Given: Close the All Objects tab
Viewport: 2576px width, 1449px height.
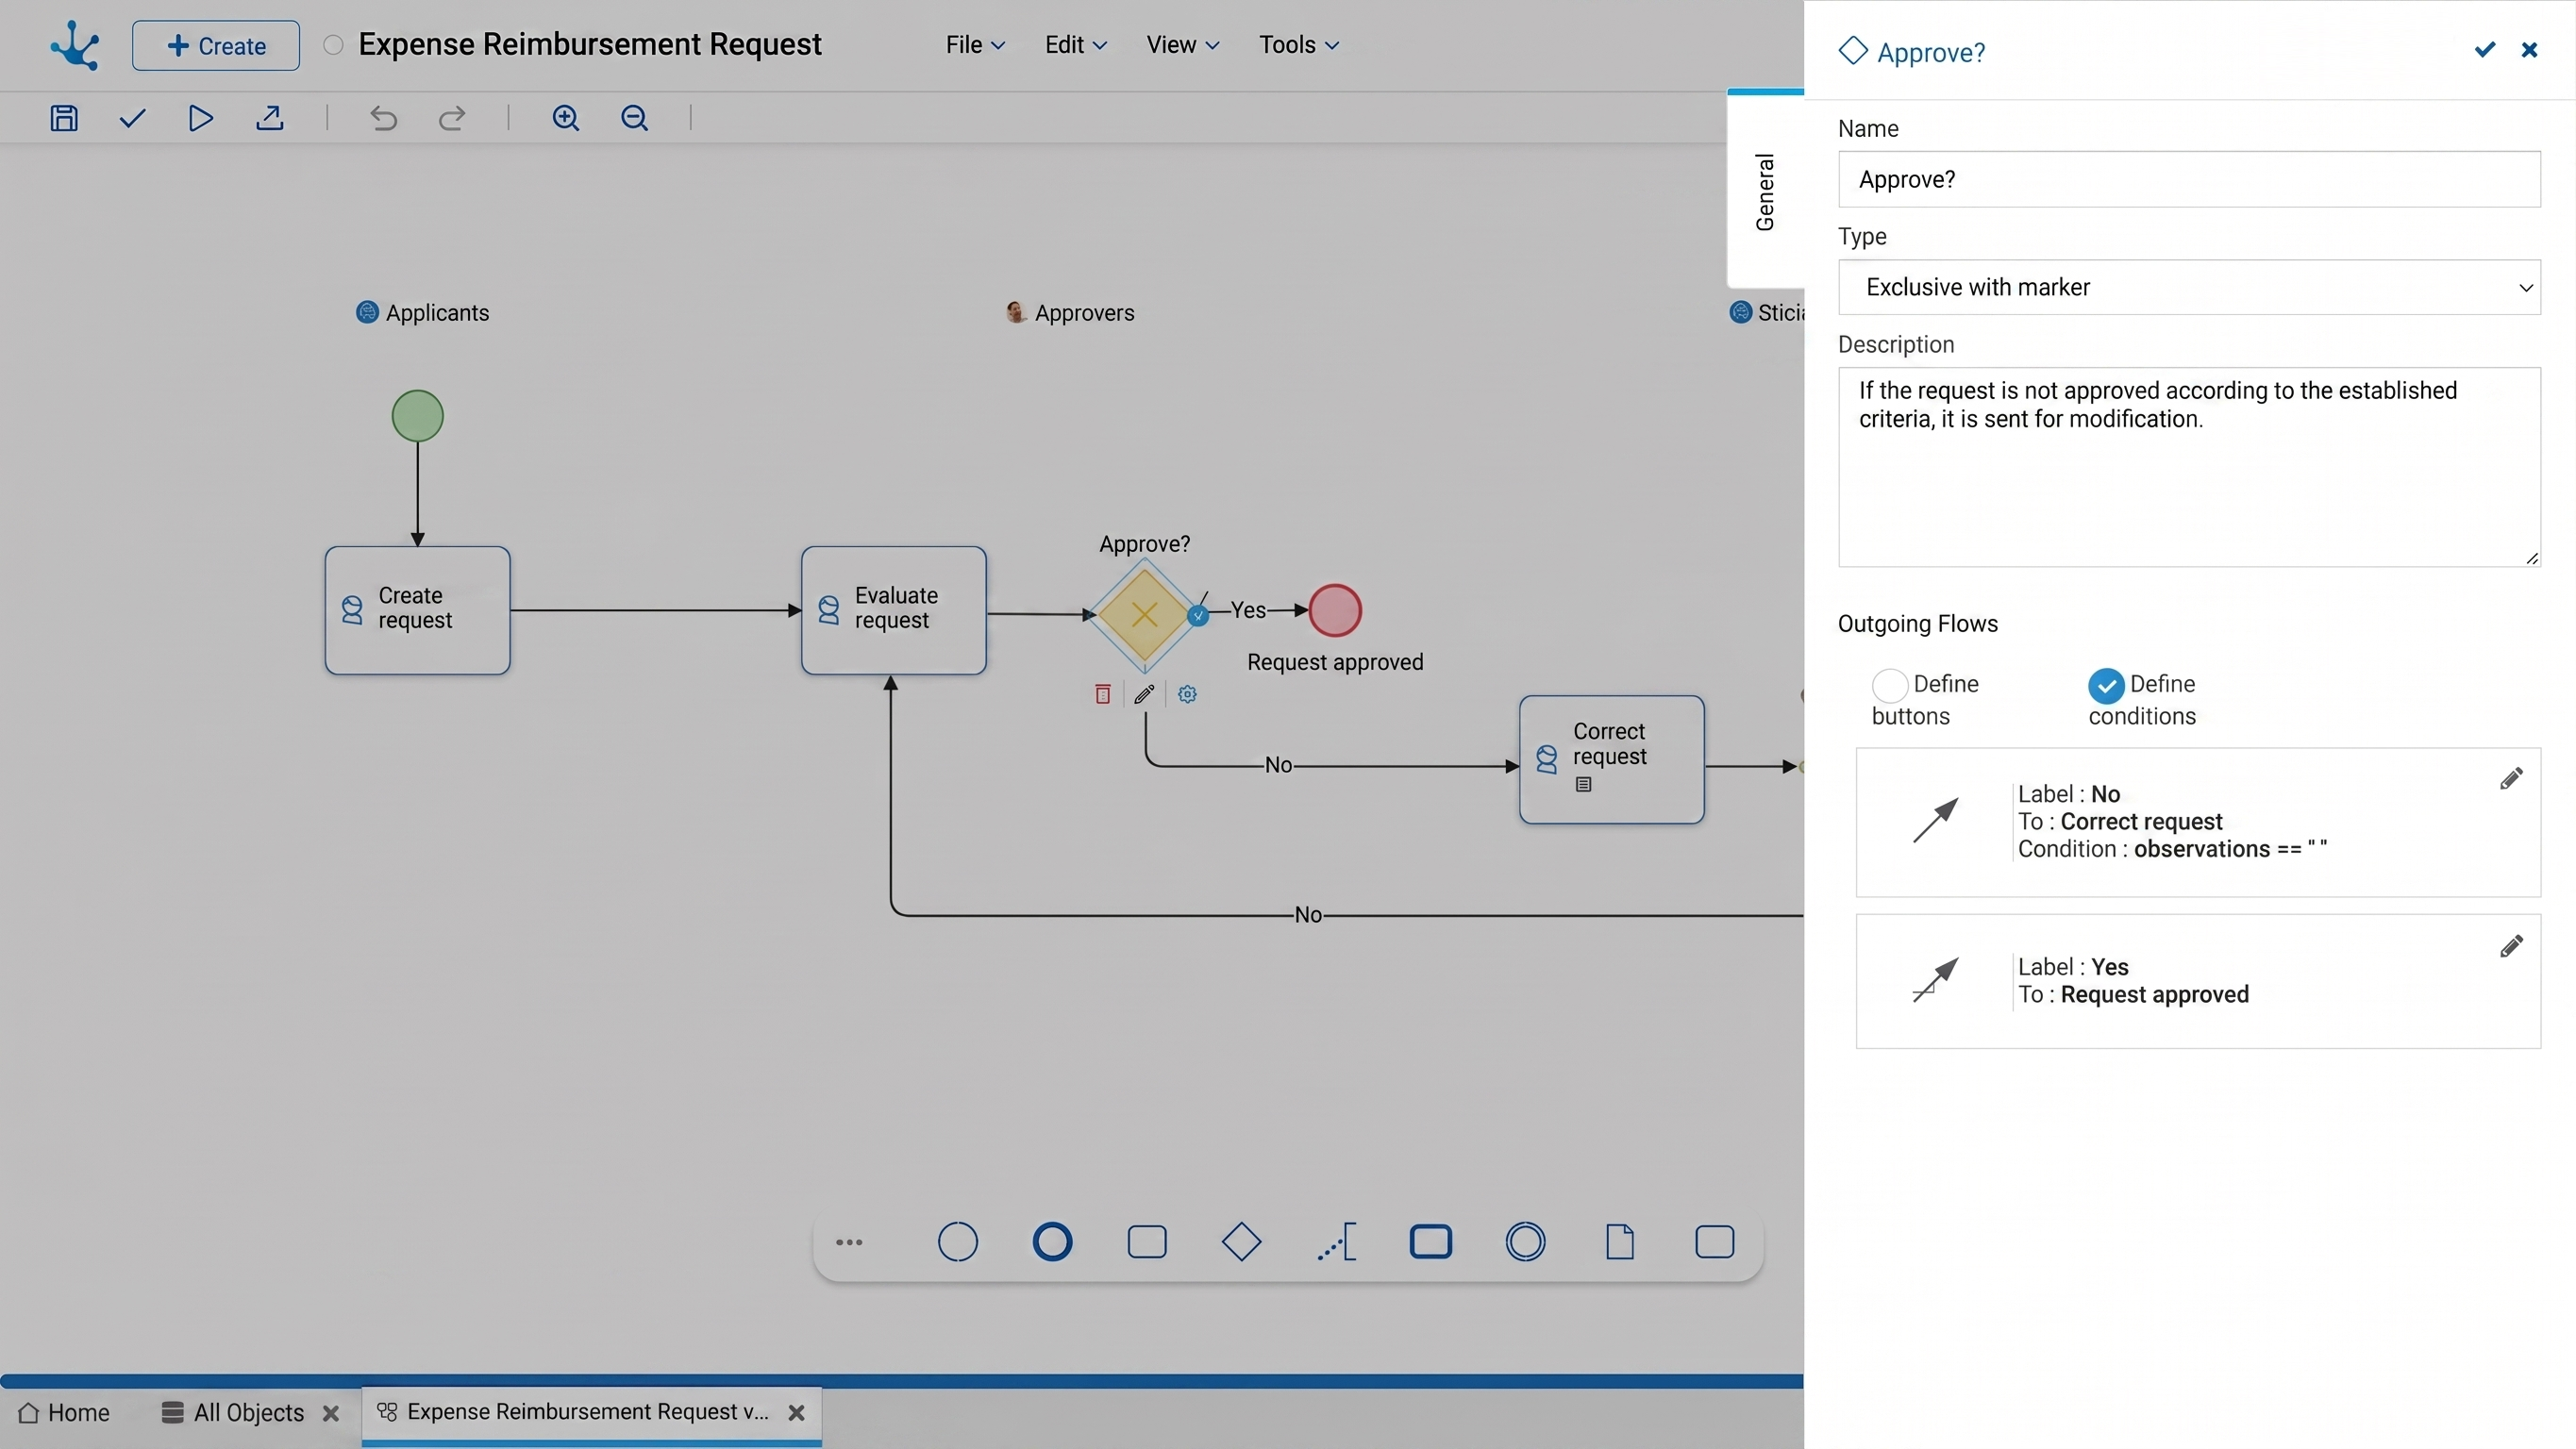Looking at the screenshot, I should coord(331,1413).
